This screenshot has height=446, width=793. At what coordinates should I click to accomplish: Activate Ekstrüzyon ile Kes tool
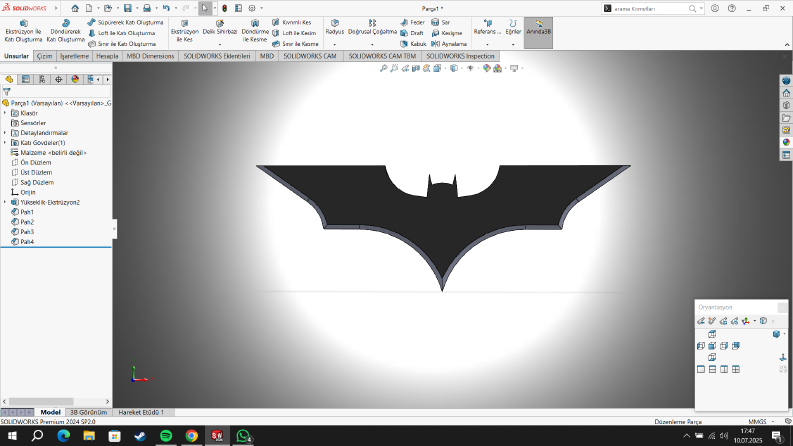(x=185, y=31)
